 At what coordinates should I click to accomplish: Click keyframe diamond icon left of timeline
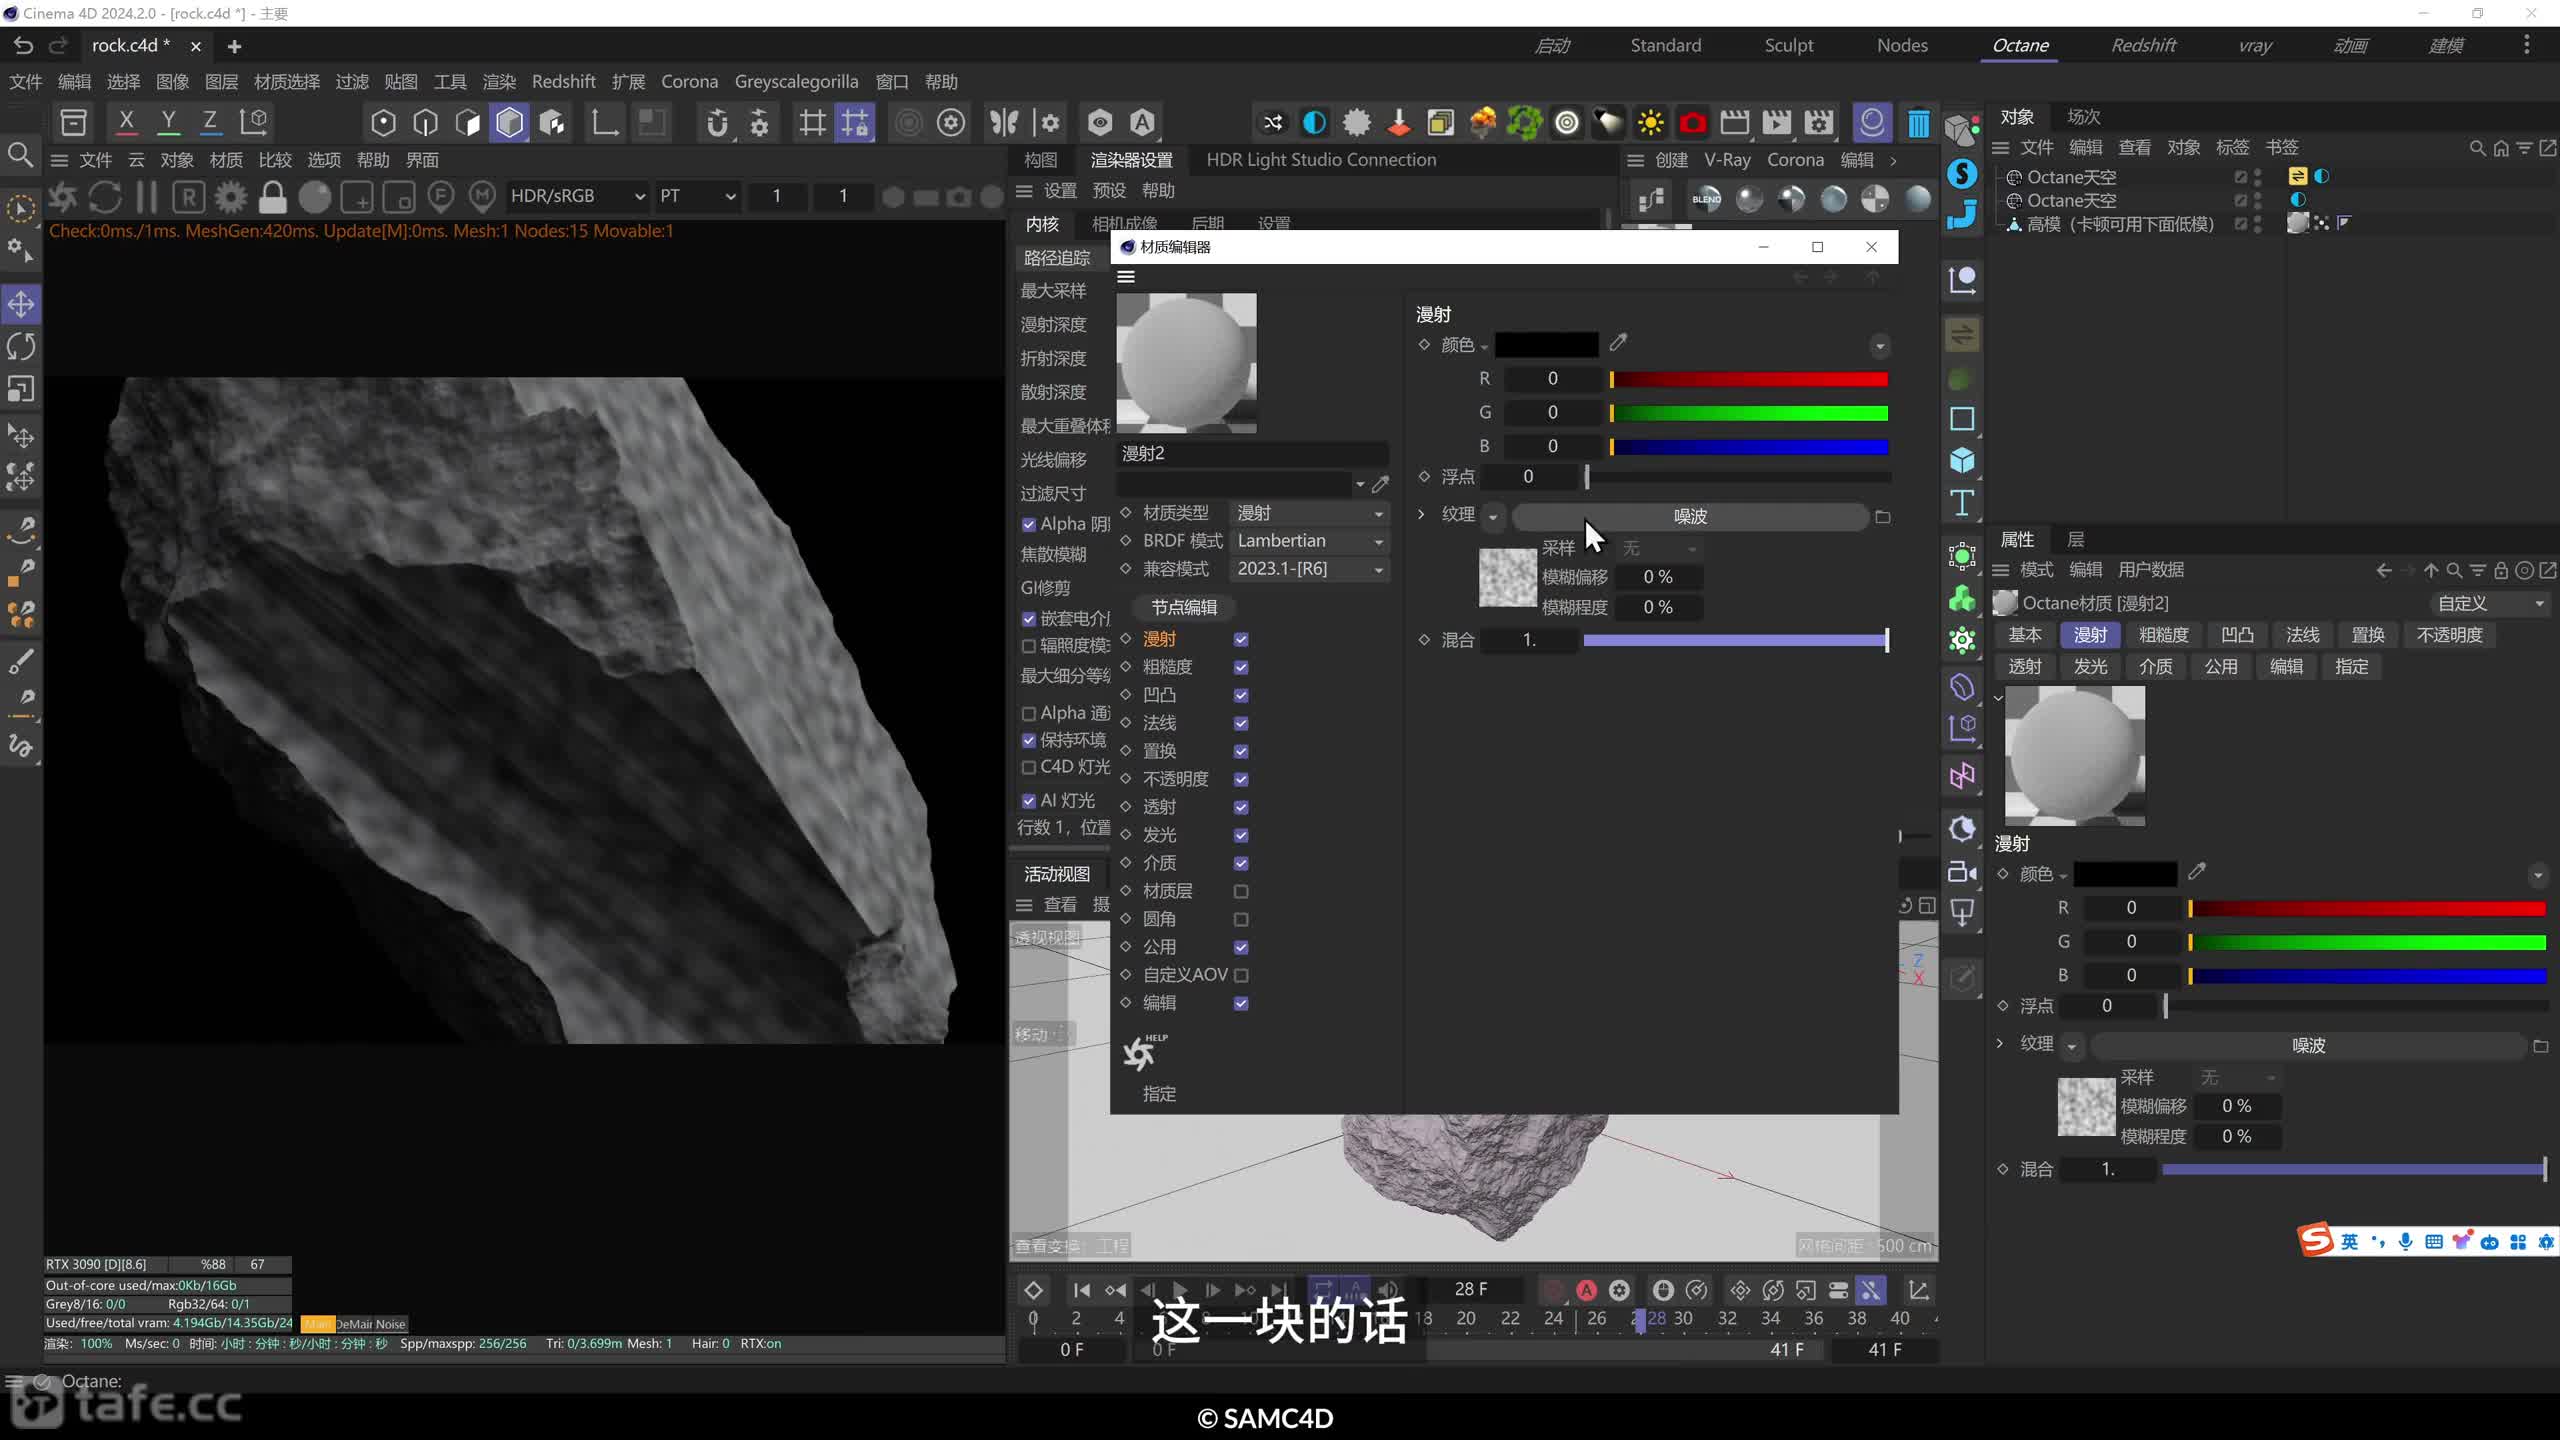[x=1033, y=1290]
